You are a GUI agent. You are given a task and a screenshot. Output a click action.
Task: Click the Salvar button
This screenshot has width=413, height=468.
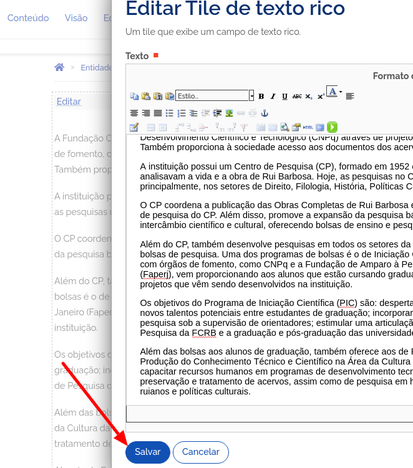click(148, 452)
